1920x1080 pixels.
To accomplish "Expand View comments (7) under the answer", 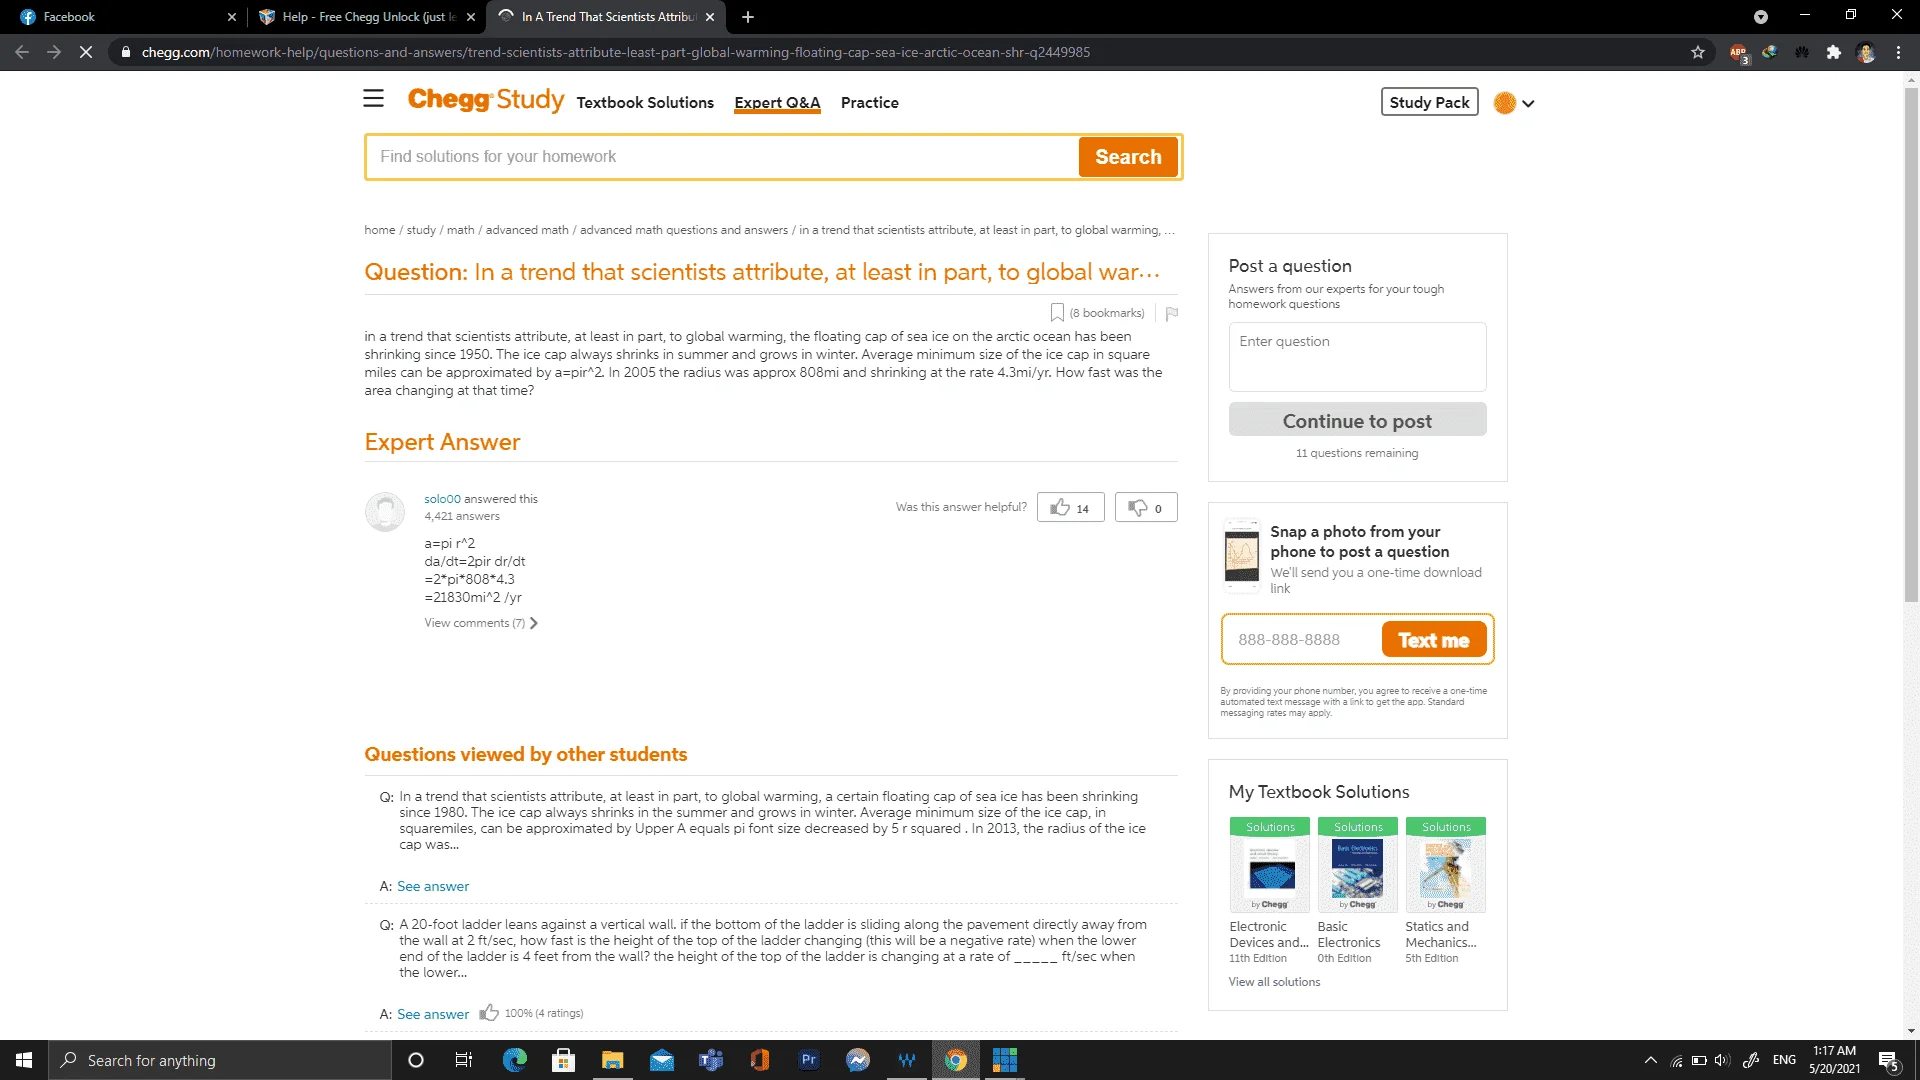I will click(x=480, y=623).
